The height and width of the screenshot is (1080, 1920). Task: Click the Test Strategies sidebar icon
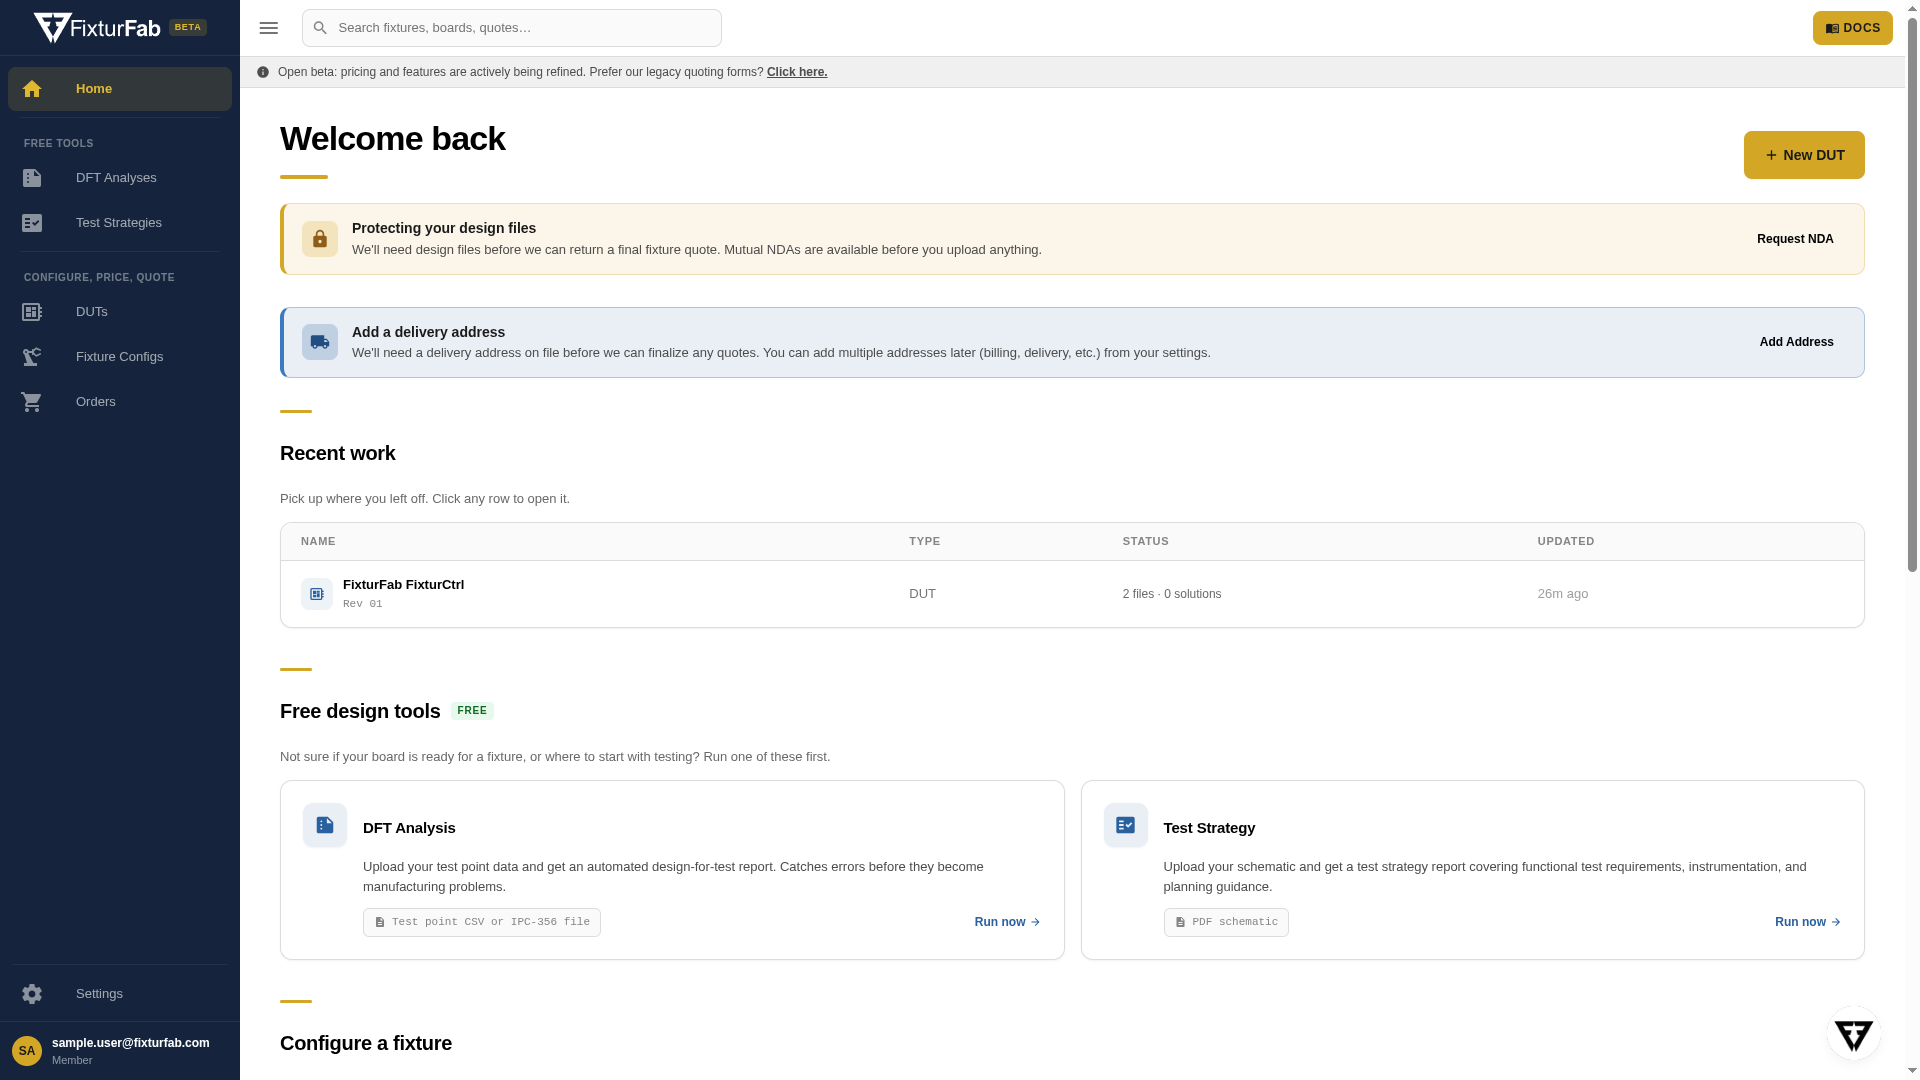click(x=32, y=223)
